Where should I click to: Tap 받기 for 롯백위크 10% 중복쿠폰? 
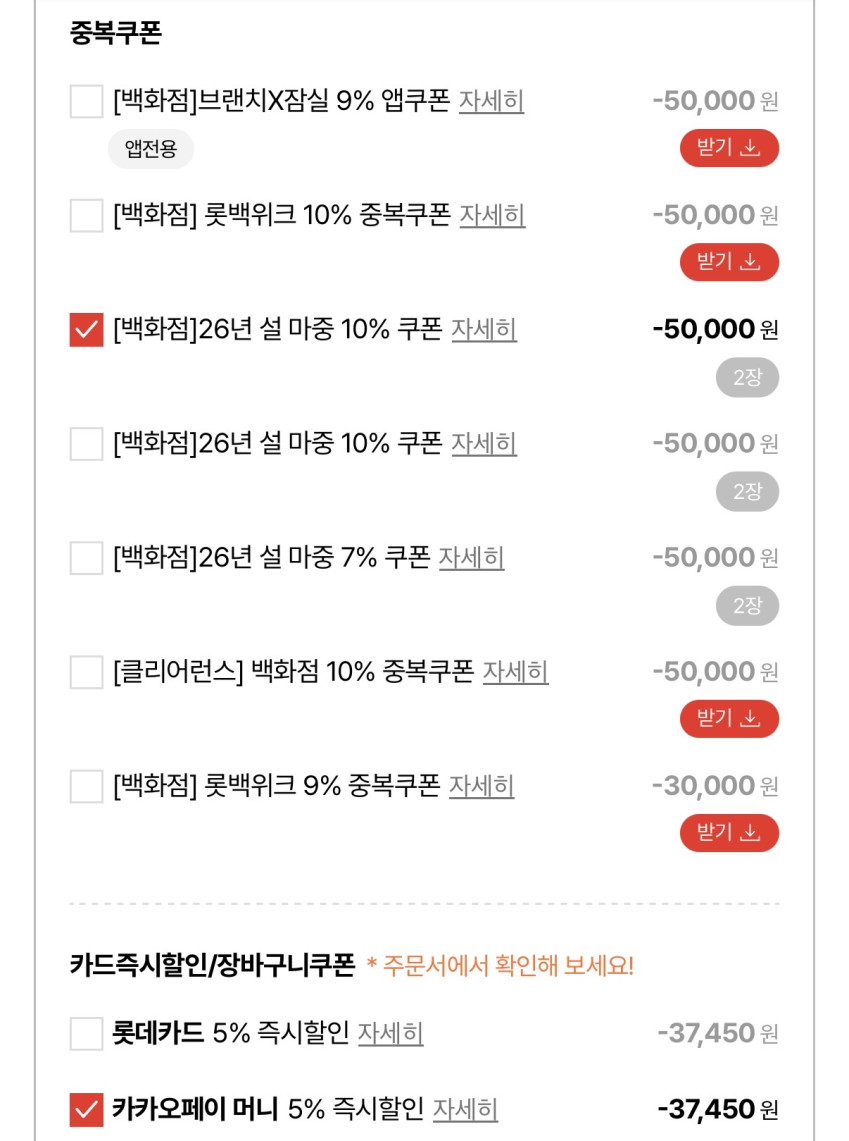click(x=729, y=262)
